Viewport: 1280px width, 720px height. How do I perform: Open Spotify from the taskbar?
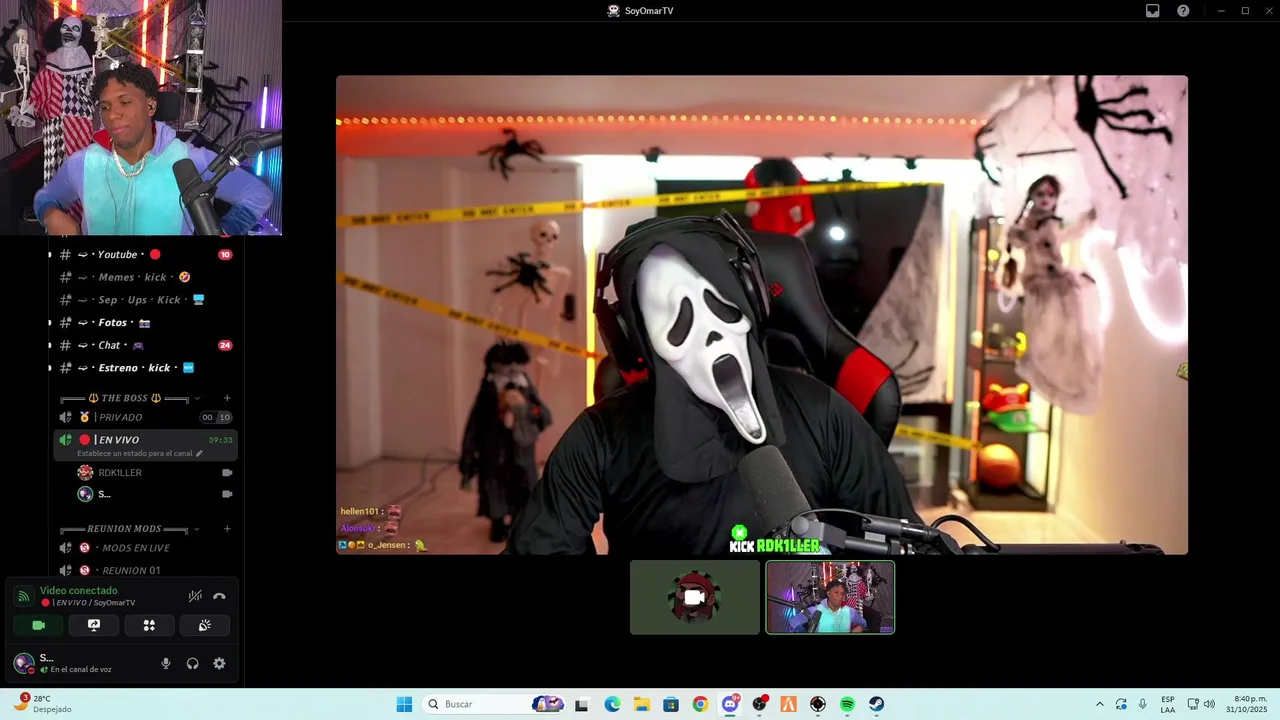coord(847,704)
